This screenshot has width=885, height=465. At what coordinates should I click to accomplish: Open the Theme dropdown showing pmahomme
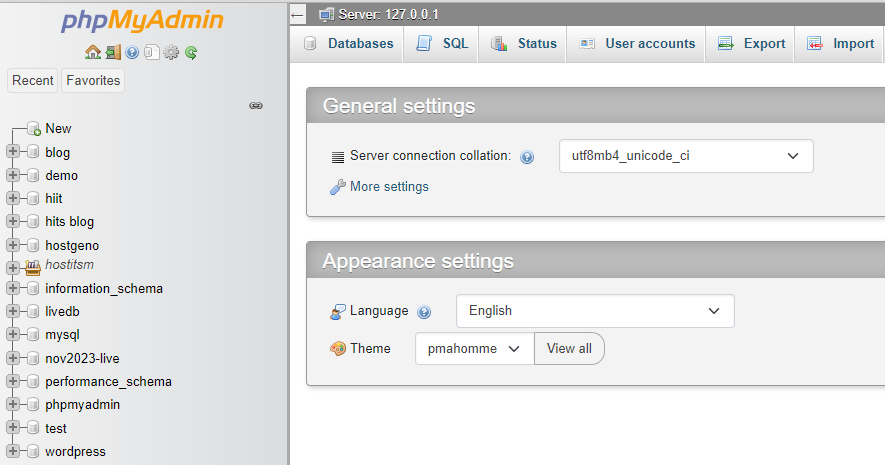click(x=475, y=349)
